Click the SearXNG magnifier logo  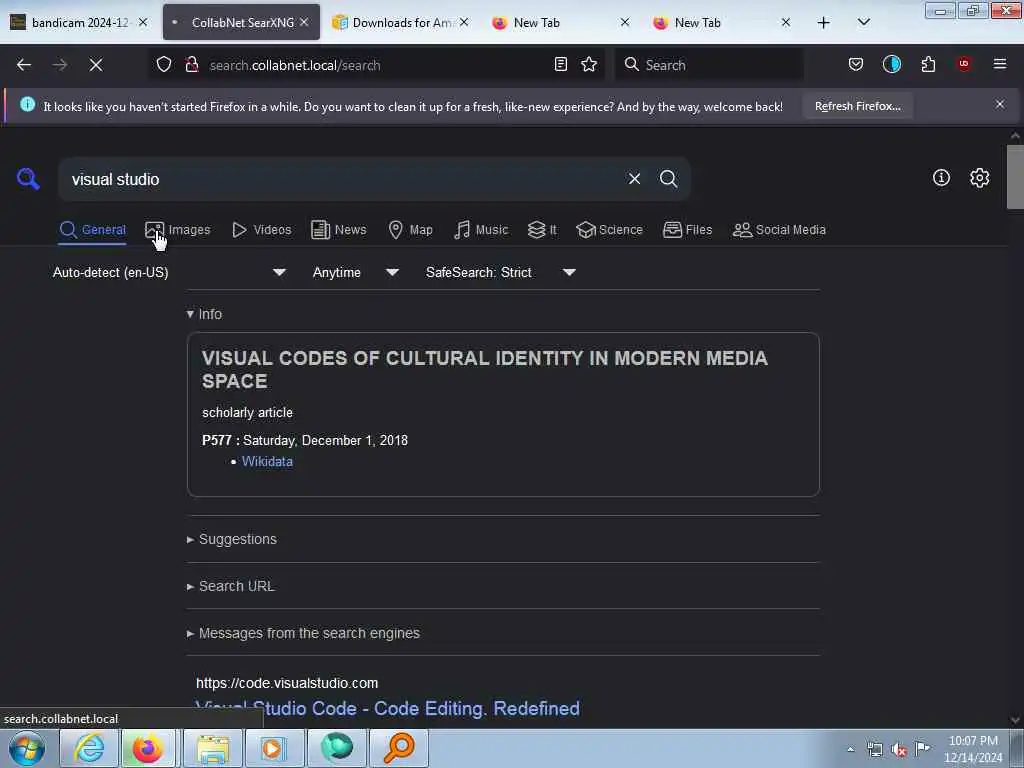click(28, 178)
